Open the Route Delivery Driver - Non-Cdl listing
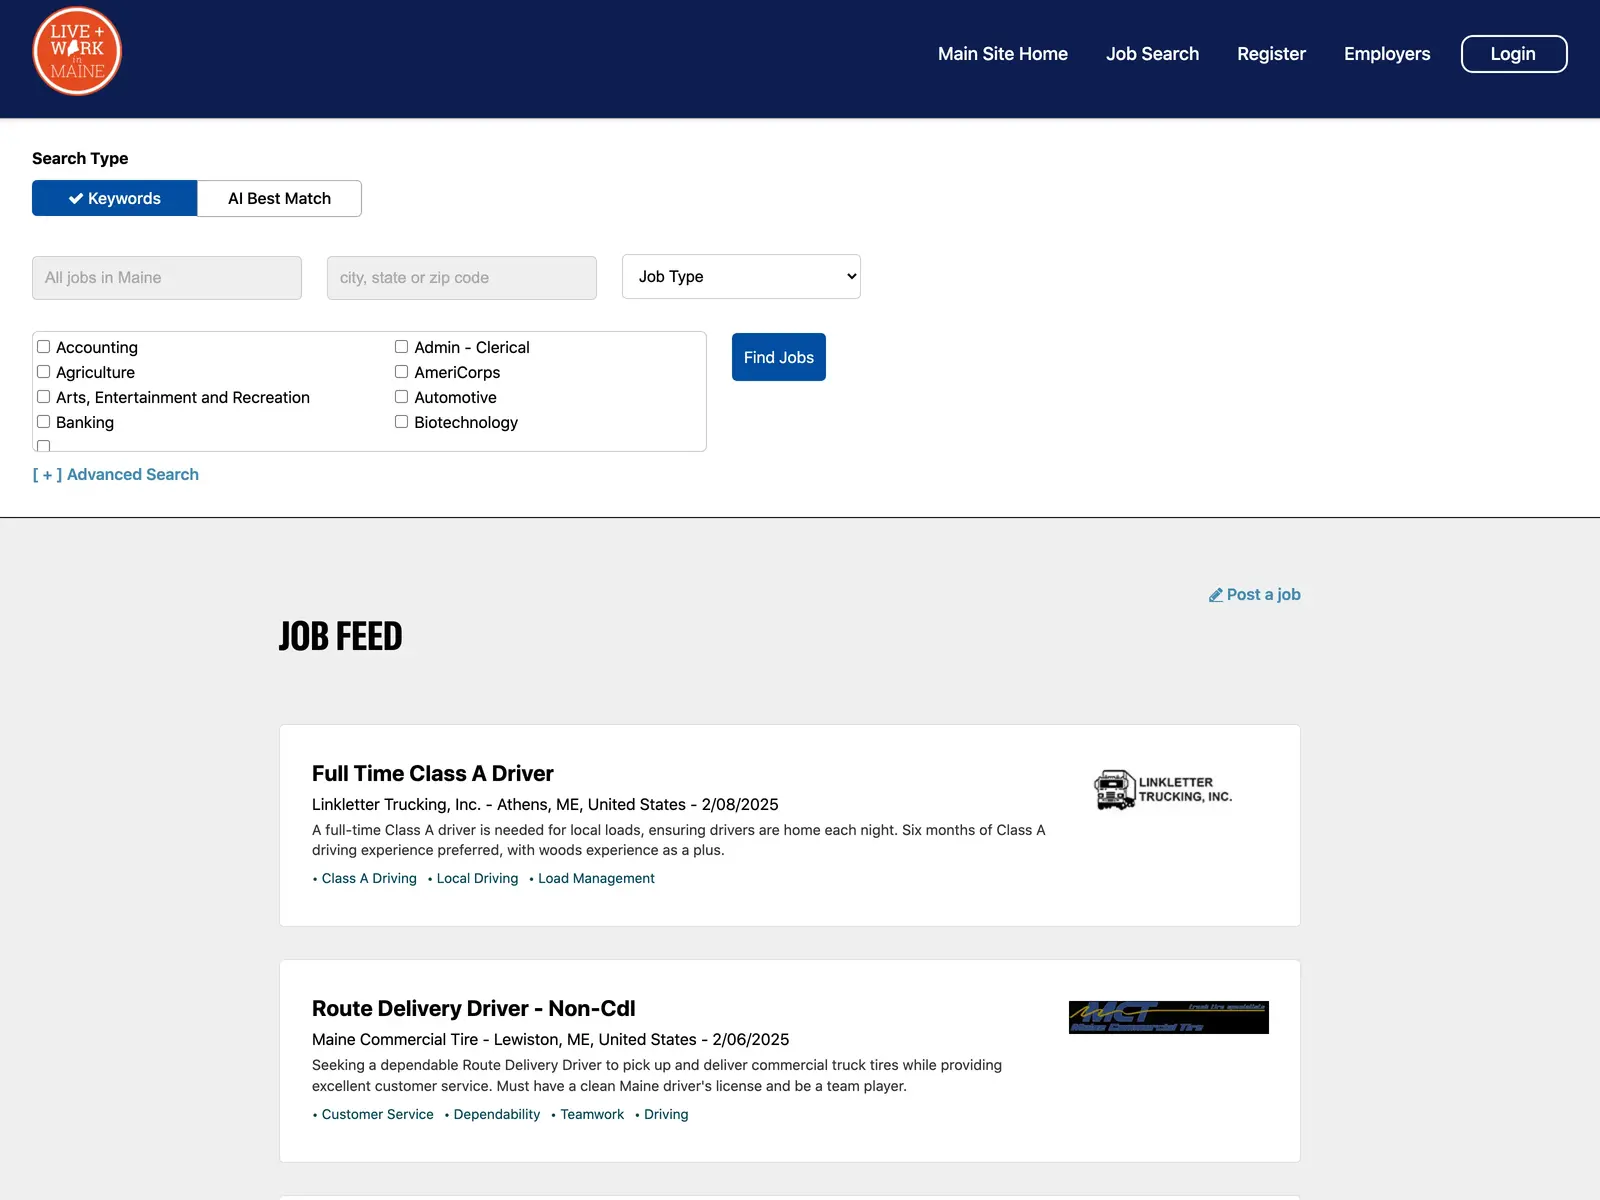The width and height of the screenshot is (1600, 1200). tap(474, 1009)
